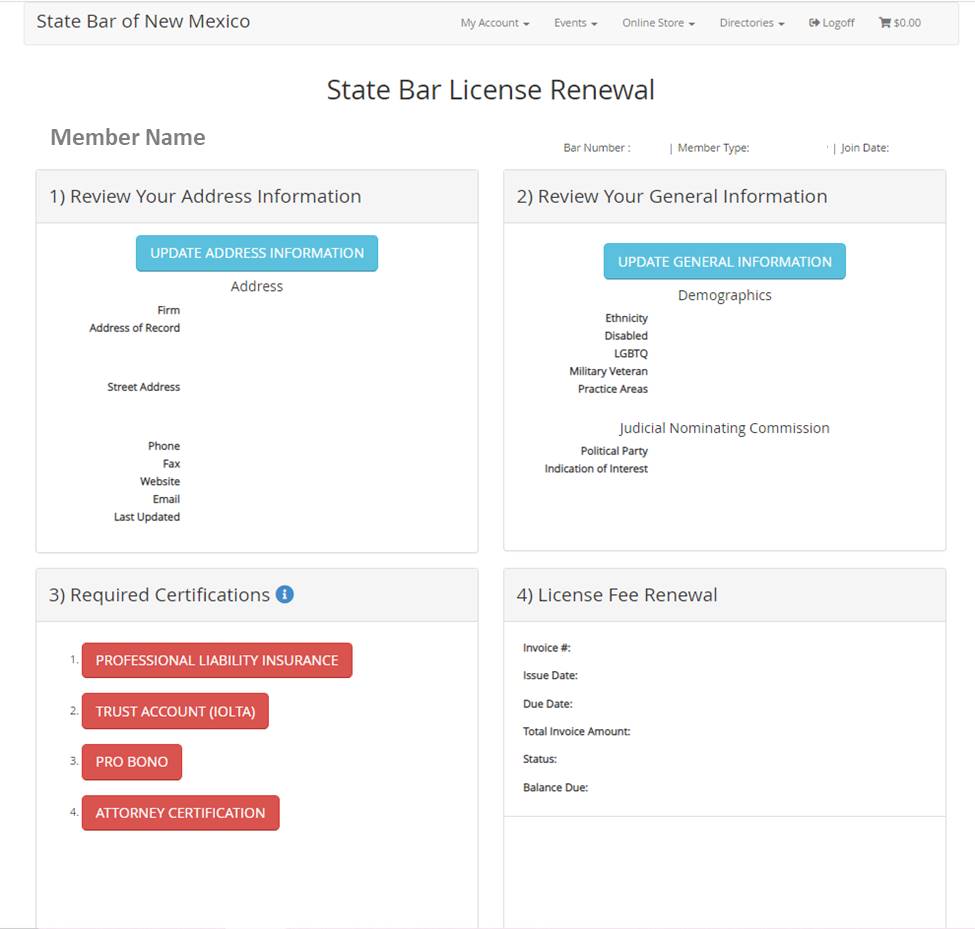
Task: Expand the Events dropdown menu
Action: (x=576, y=23)
